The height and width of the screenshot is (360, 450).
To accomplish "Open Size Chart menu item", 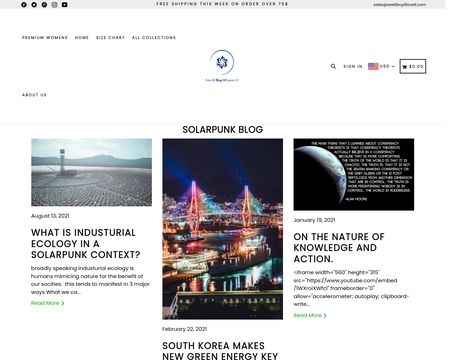I will pyautogui.click(x=110, y=38).
